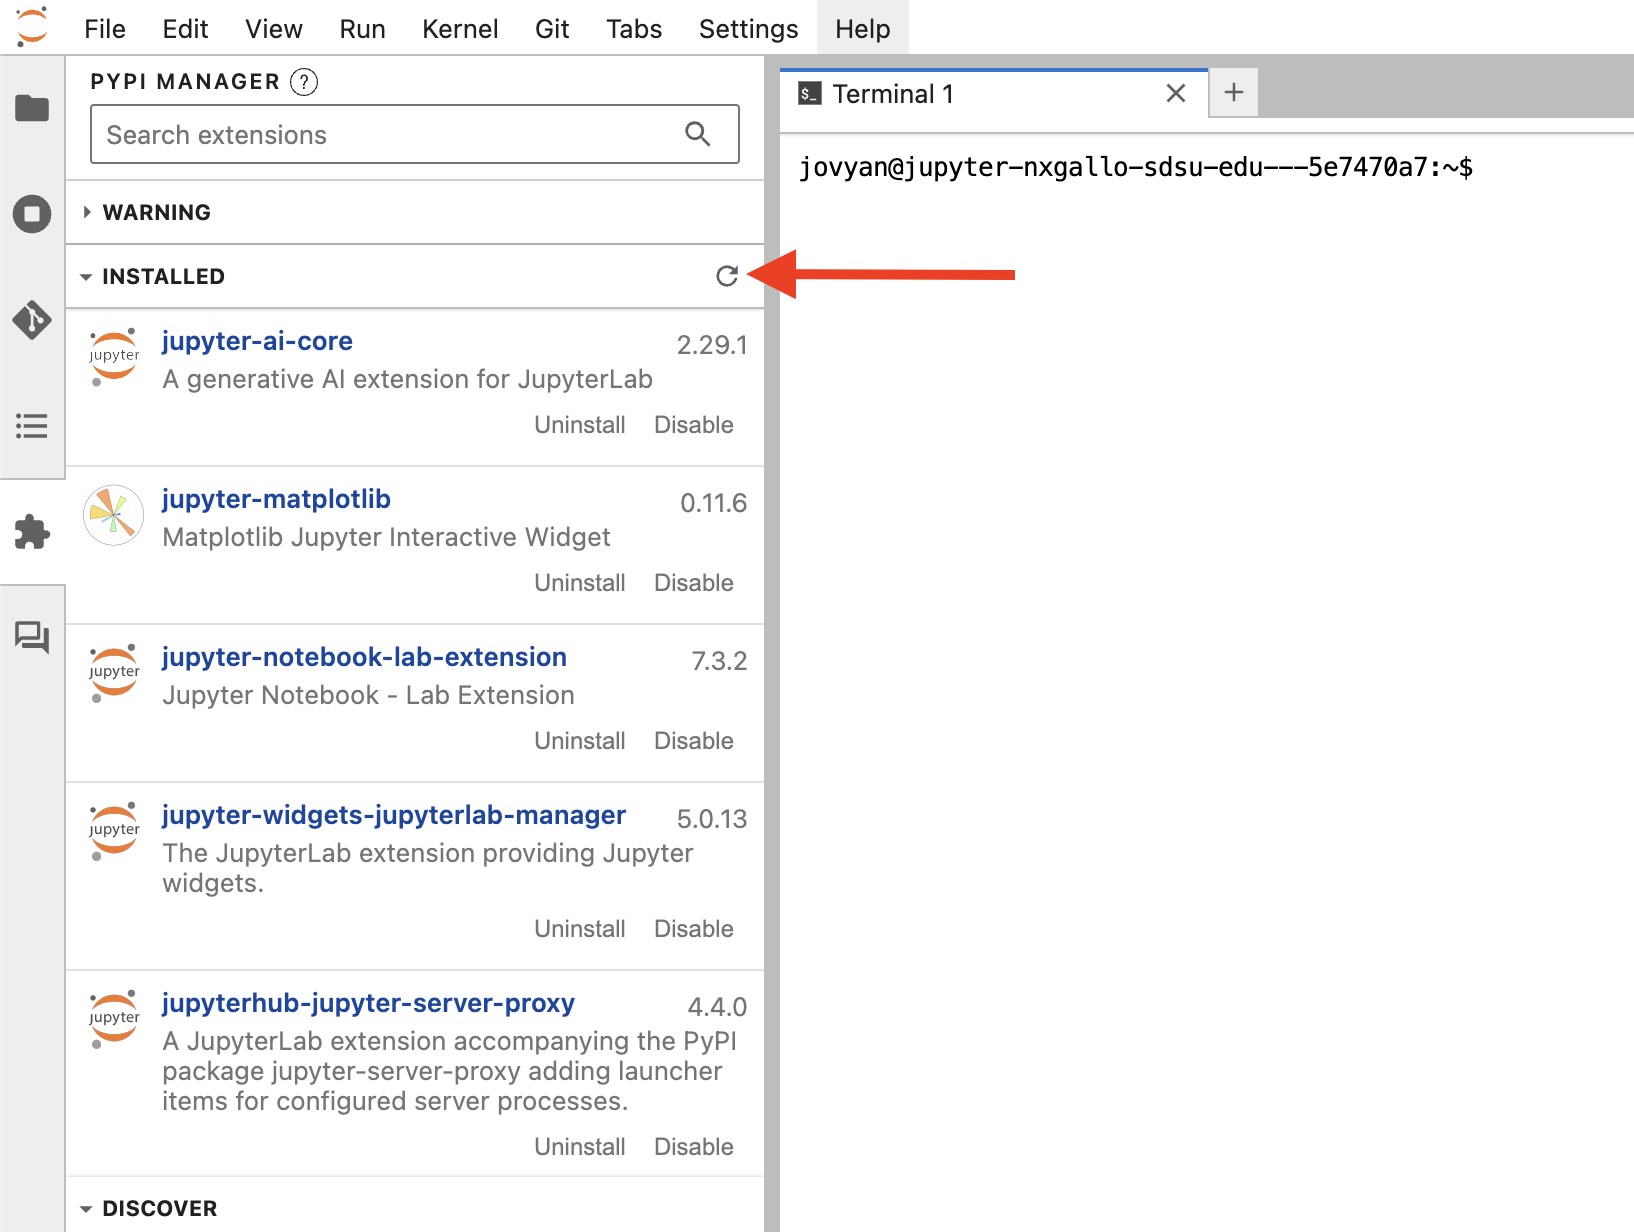Click the search extensions input field
The width and height of the screenshot is (1634, 1232).
[x=380, y=134]
